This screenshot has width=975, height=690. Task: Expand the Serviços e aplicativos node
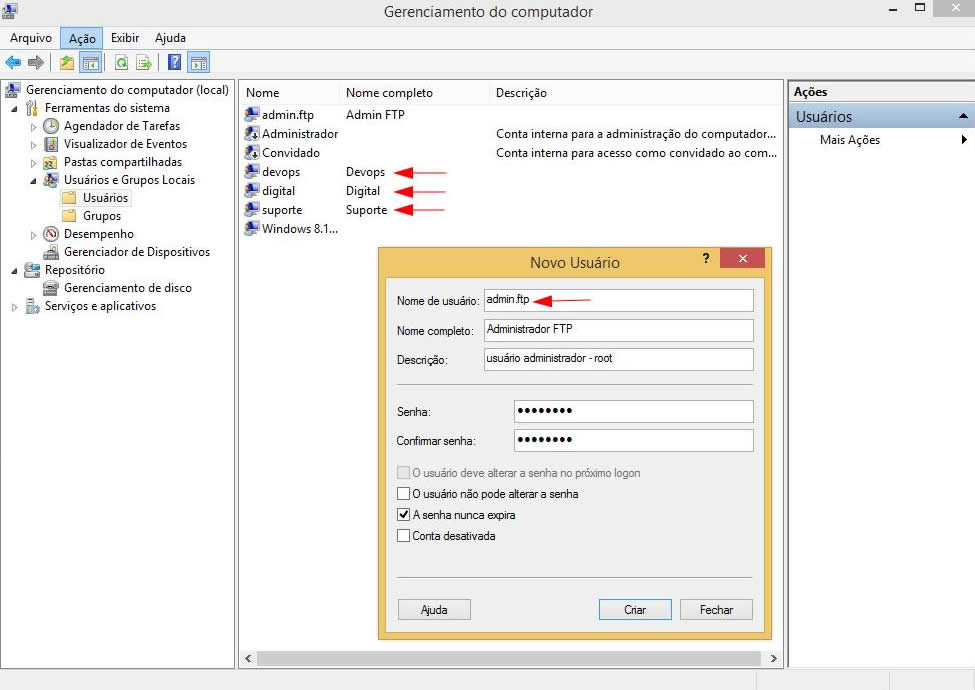(x=15, y=307)
